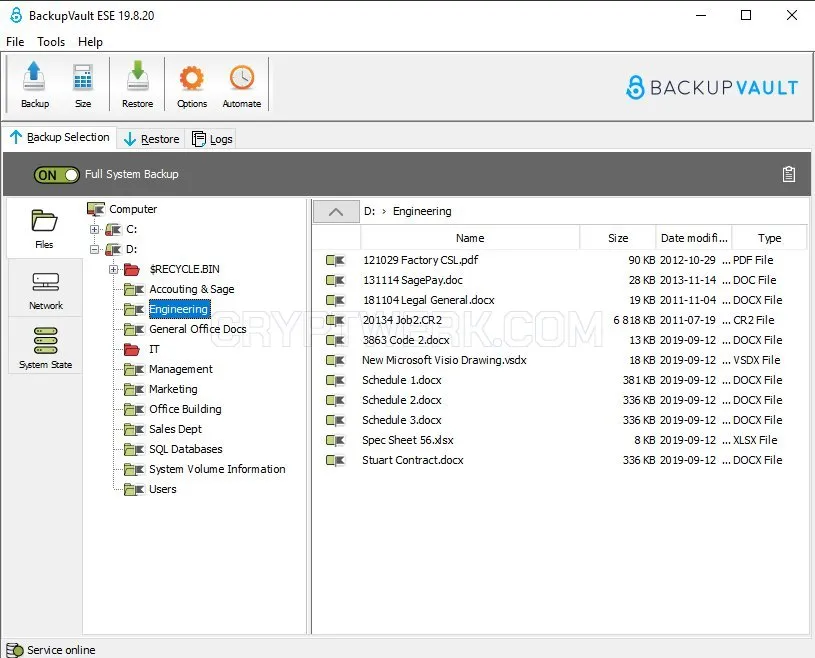815x658 pixels.
Task: Open the File menu
Action: click(x=15, y=42)
